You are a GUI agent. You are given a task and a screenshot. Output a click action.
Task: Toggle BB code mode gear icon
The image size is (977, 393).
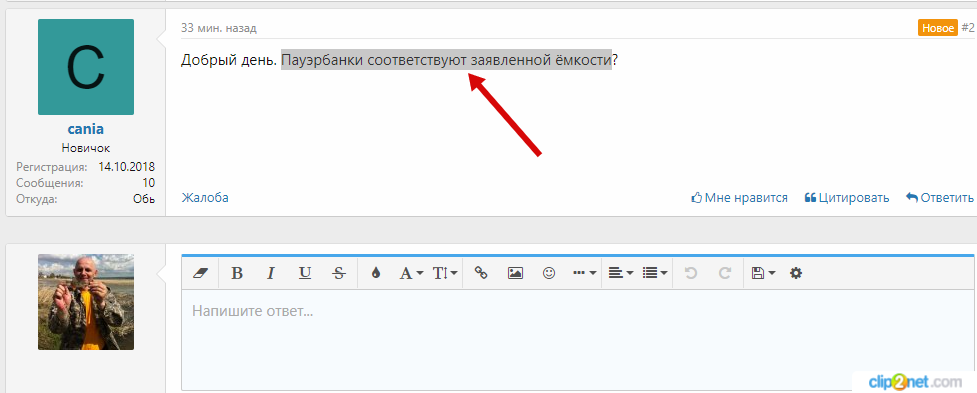click(796, 273)
